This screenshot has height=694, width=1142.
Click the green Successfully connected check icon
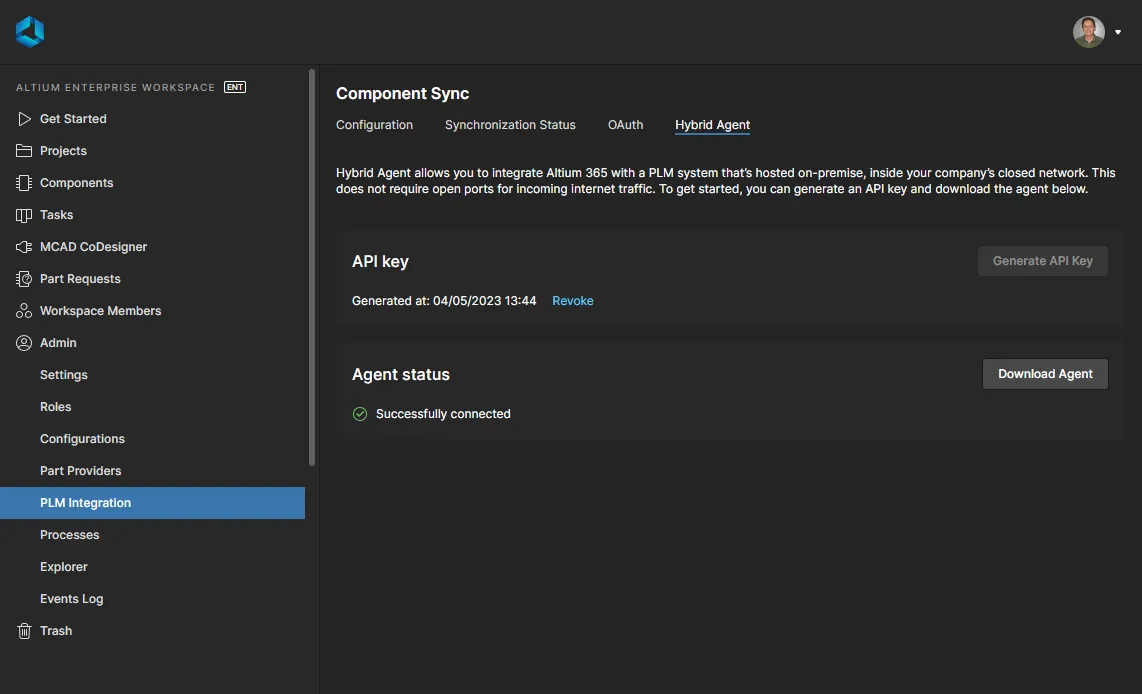[x=360, y=414]
